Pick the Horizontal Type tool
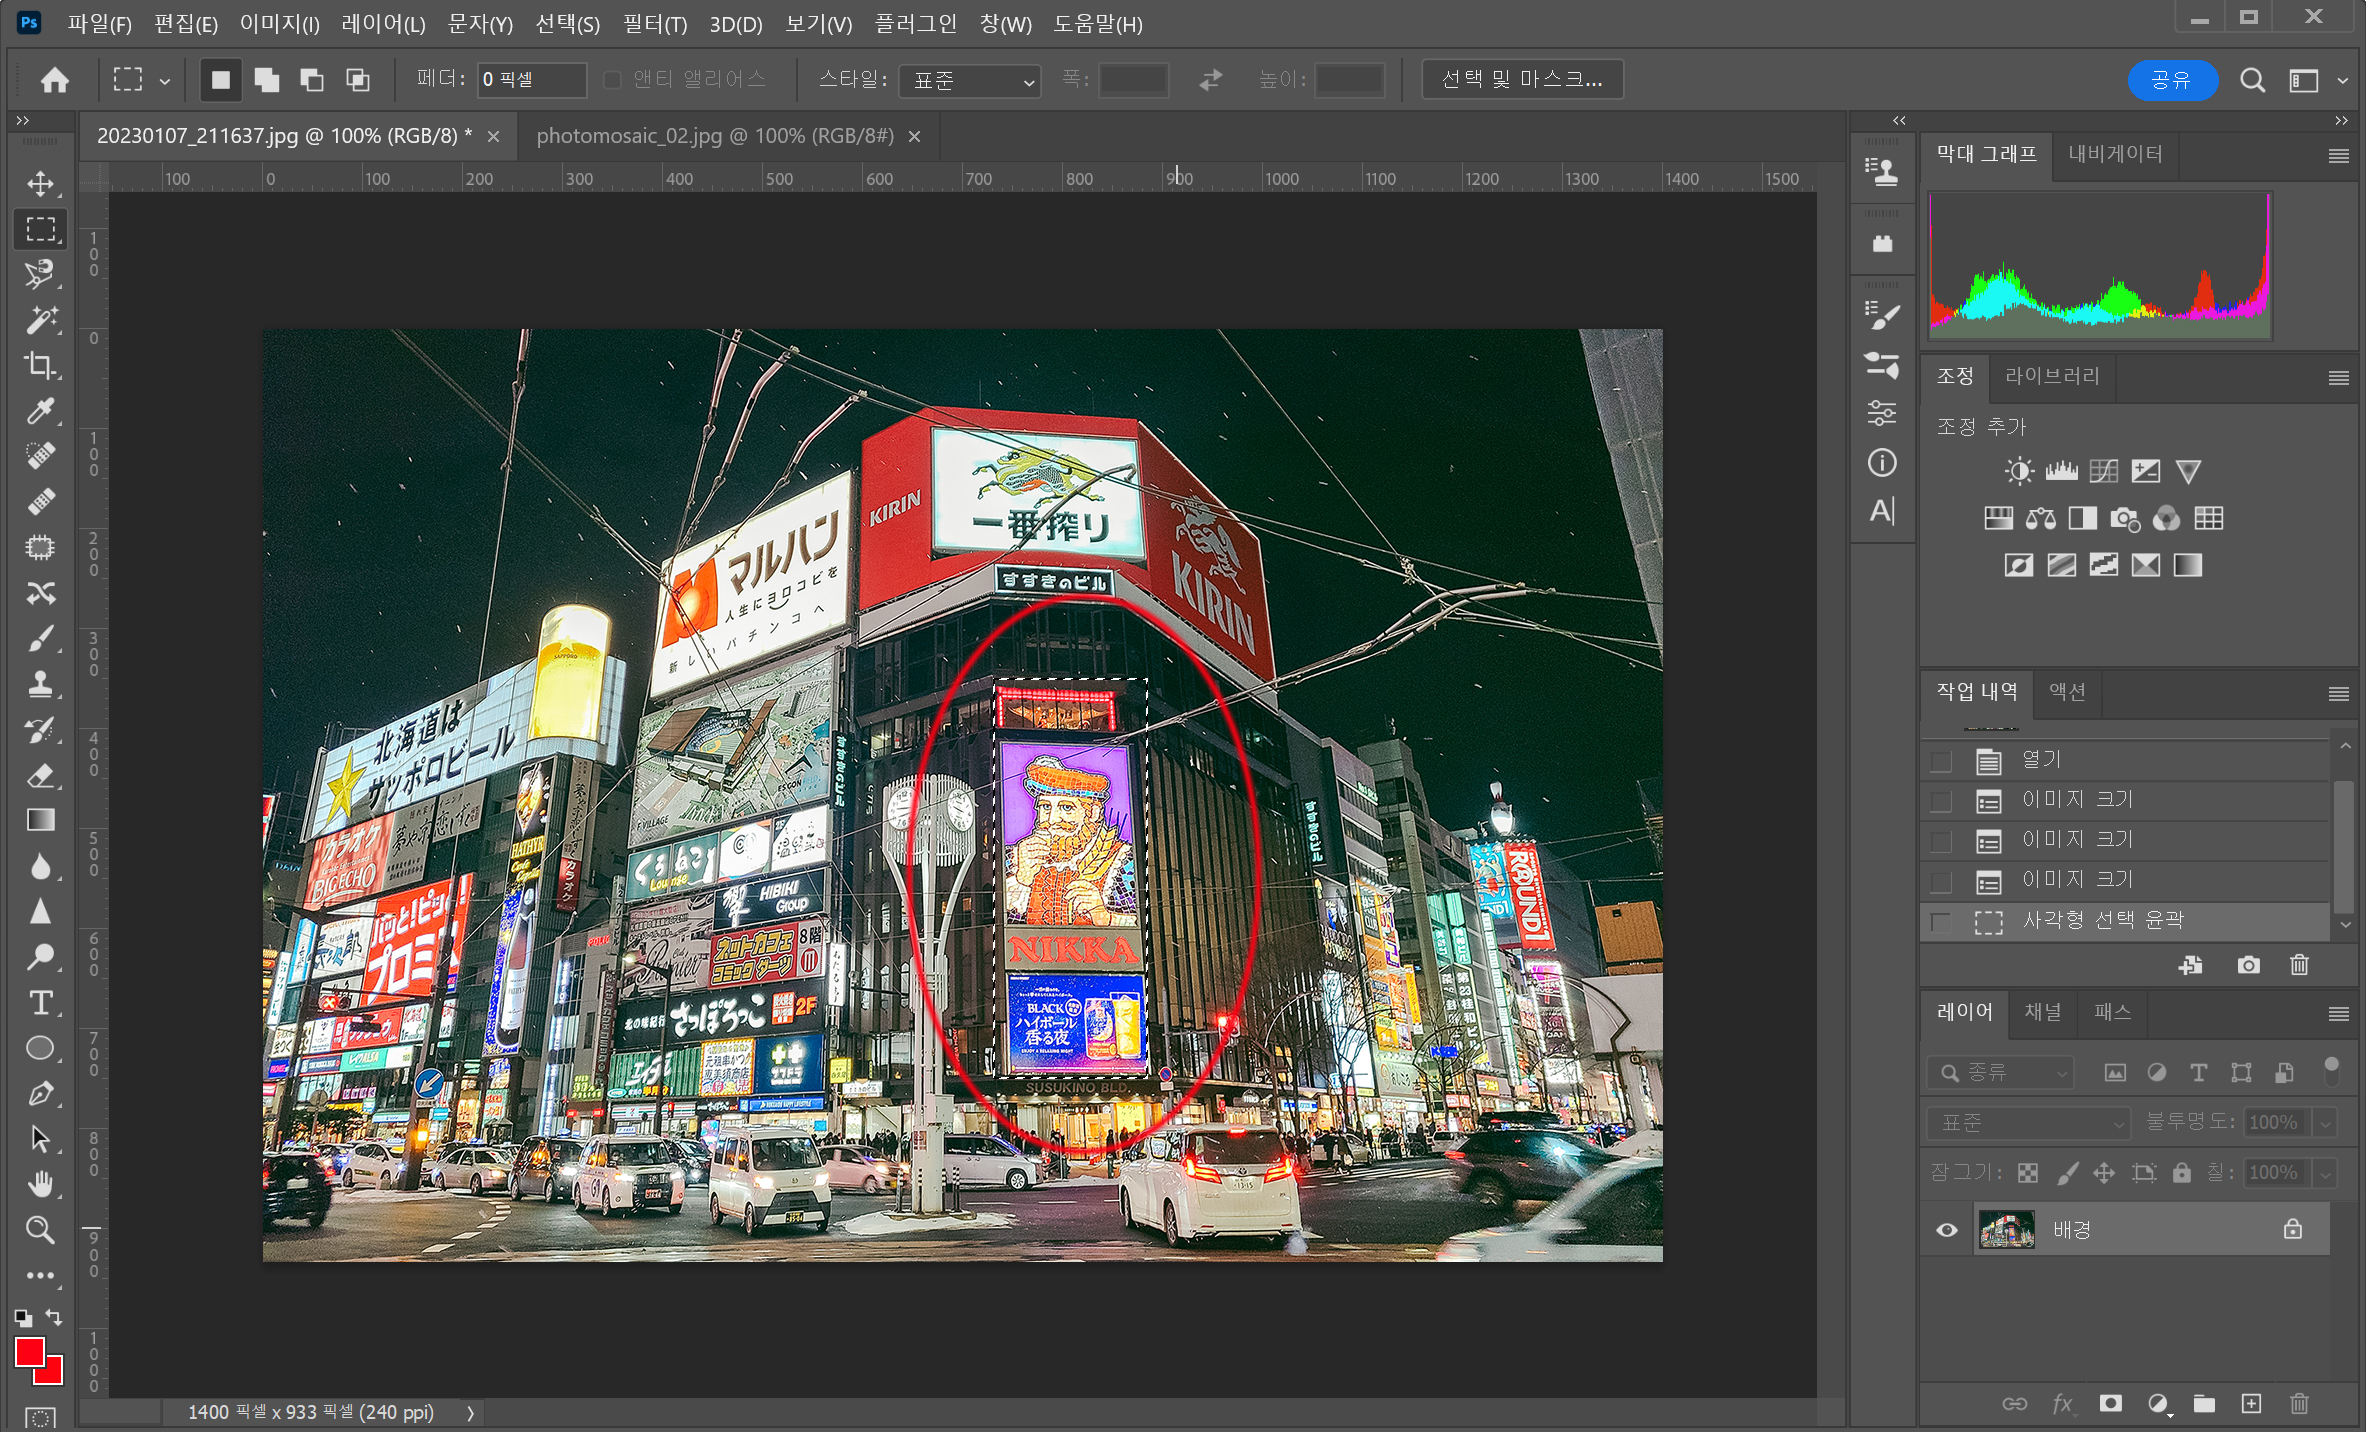 [x=40, y=1002]
